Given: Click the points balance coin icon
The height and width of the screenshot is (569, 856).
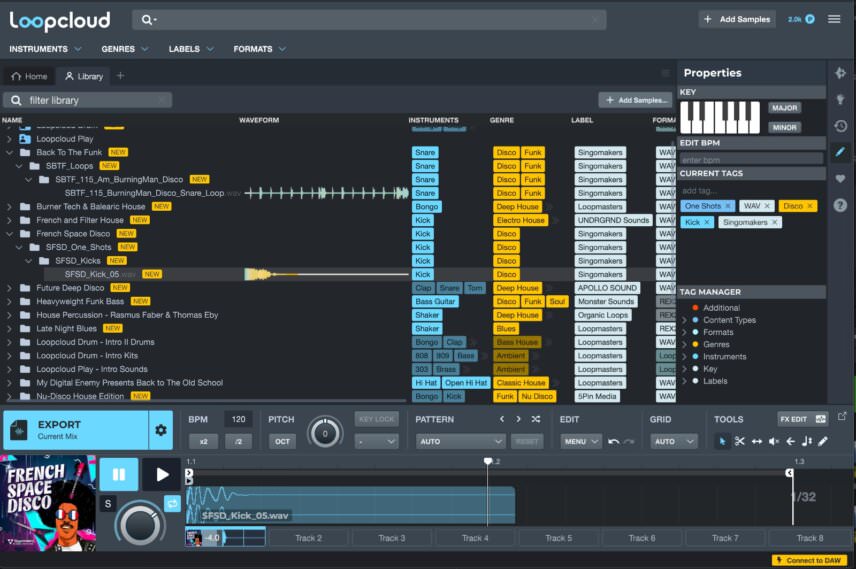Looking at the screenshot, I should tap(810, 19).
